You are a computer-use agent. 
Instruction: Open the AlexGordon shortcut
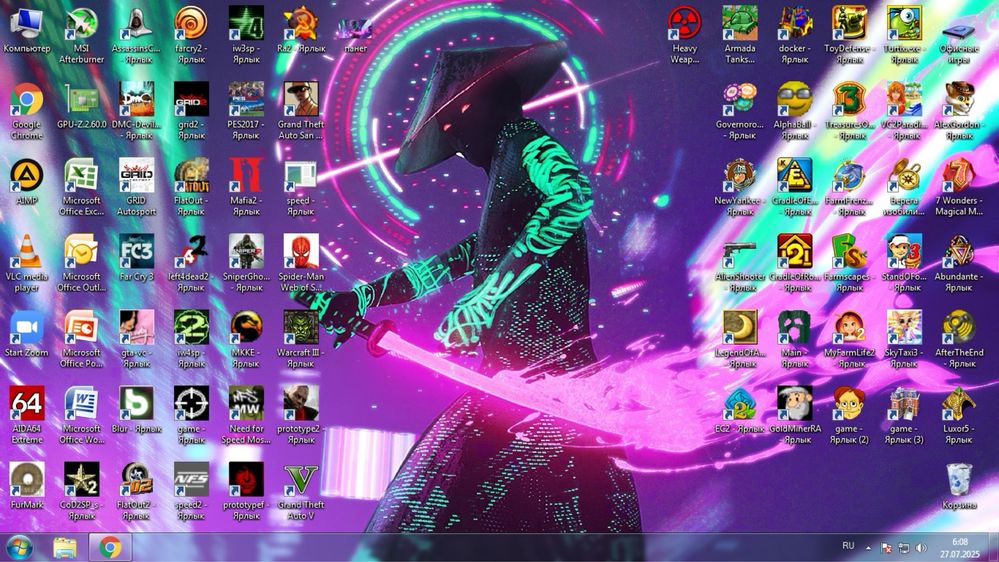959,100
